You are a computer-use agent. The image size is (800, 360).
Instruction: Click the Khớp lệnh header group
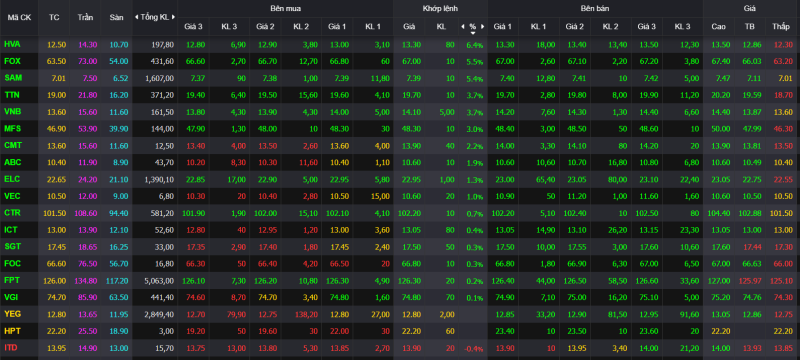(440, 9)
